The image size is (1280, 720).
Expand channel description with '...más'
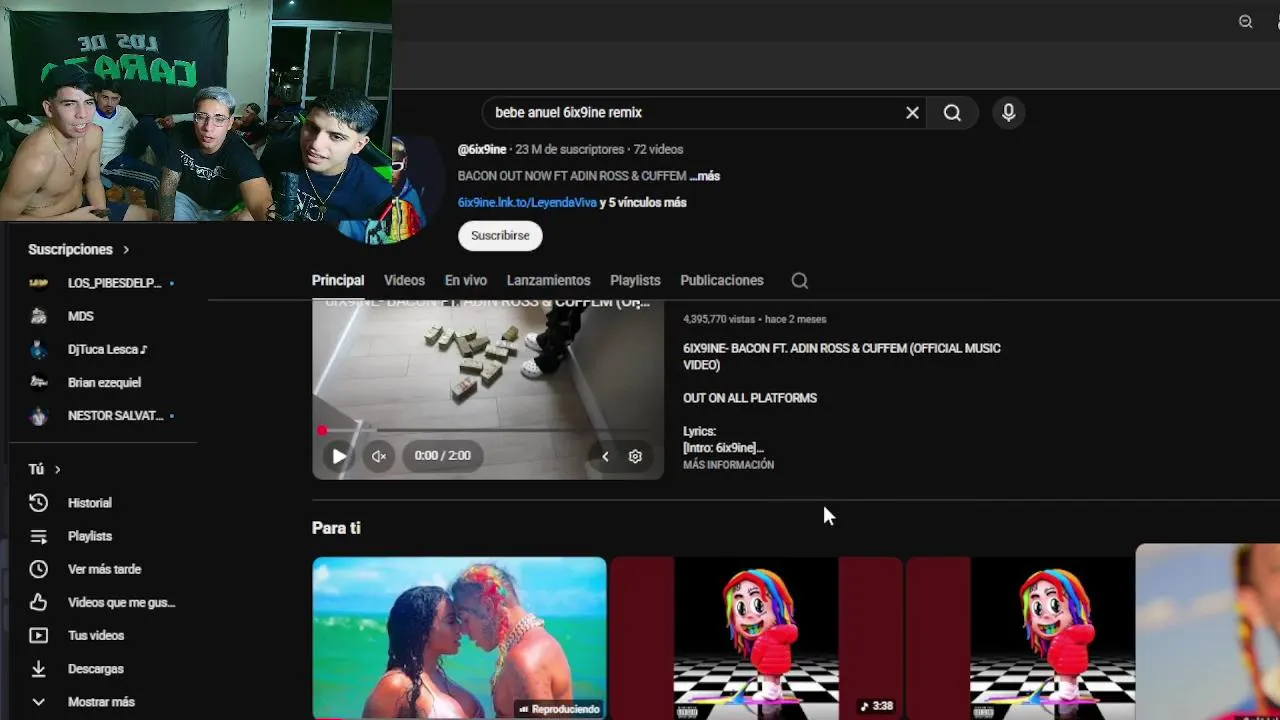(x=705, y=176)
